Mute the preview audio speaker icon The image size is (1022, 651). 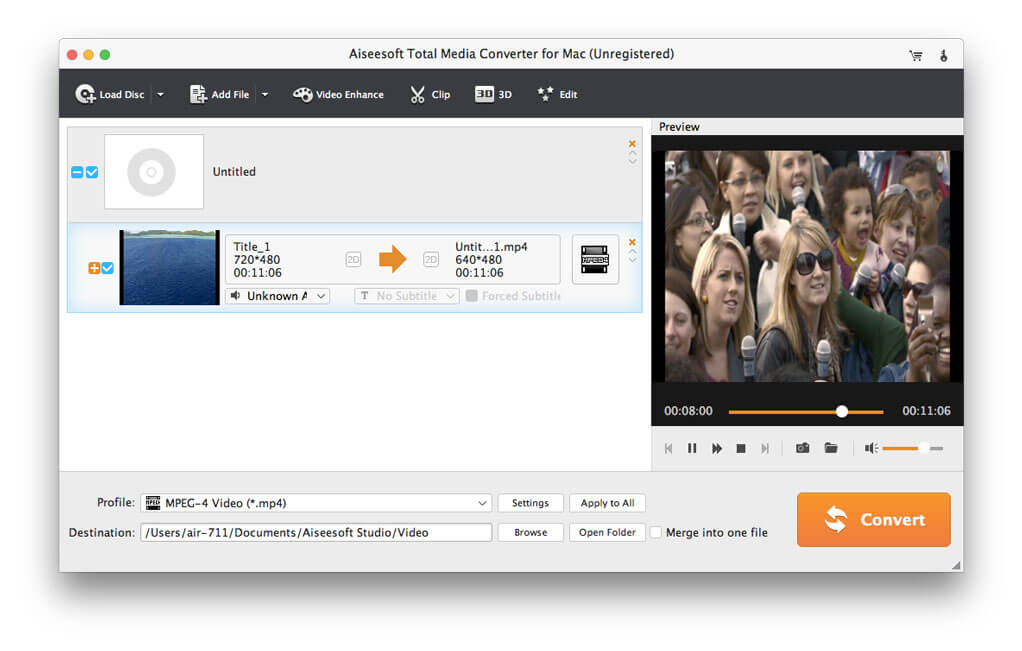pyautogui.click(x=871, y=448)
